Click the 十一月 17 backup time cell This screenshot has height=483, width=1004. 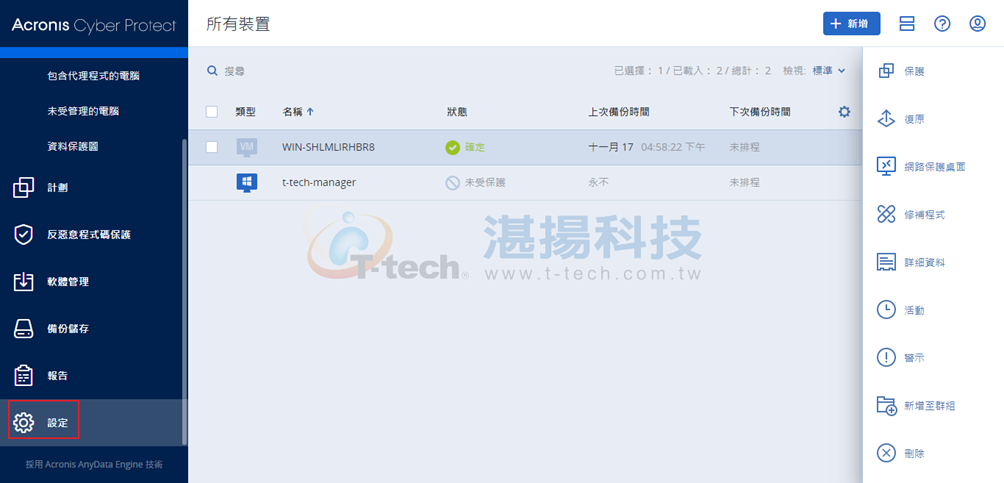coord(647,147)
